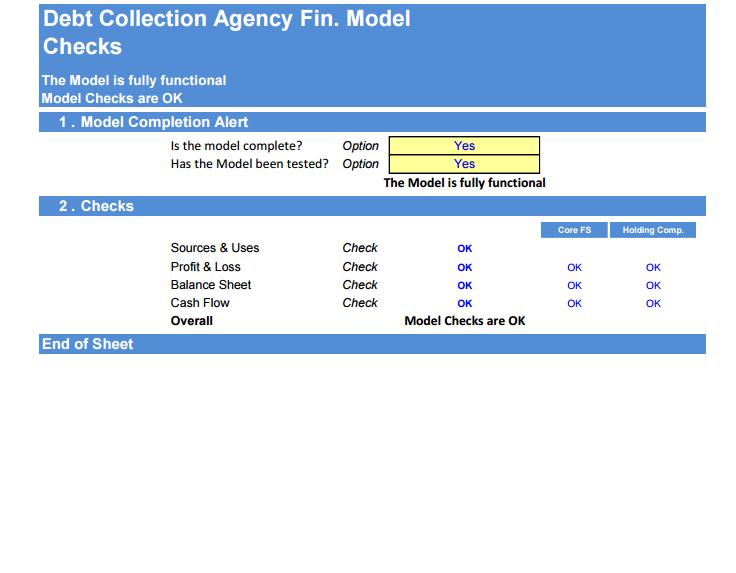
Task: Click the 'Debt Collection Agency Fin. Model' title
Action: click(x=227, y=19)
